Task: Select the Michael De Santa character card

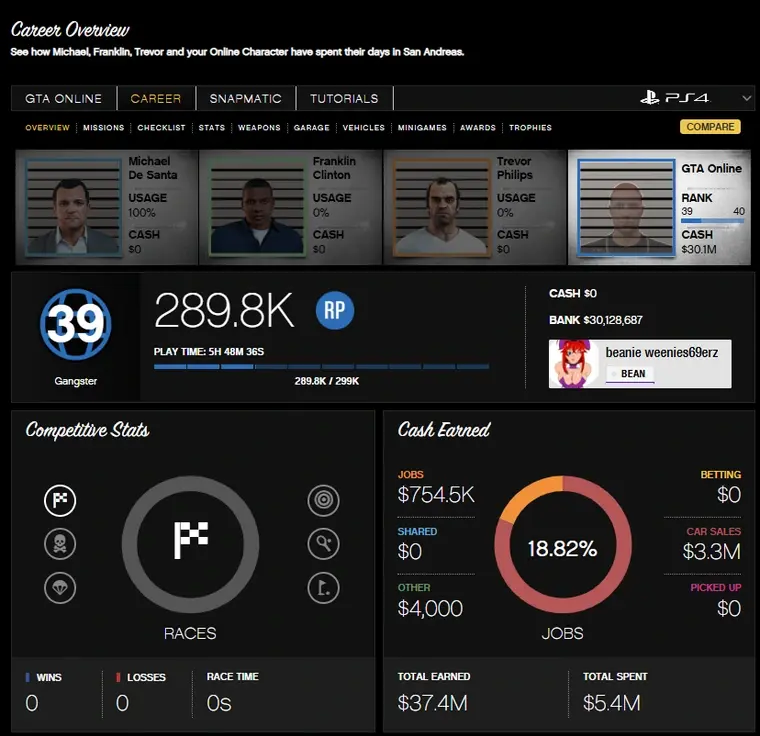Action: point(106,207)
